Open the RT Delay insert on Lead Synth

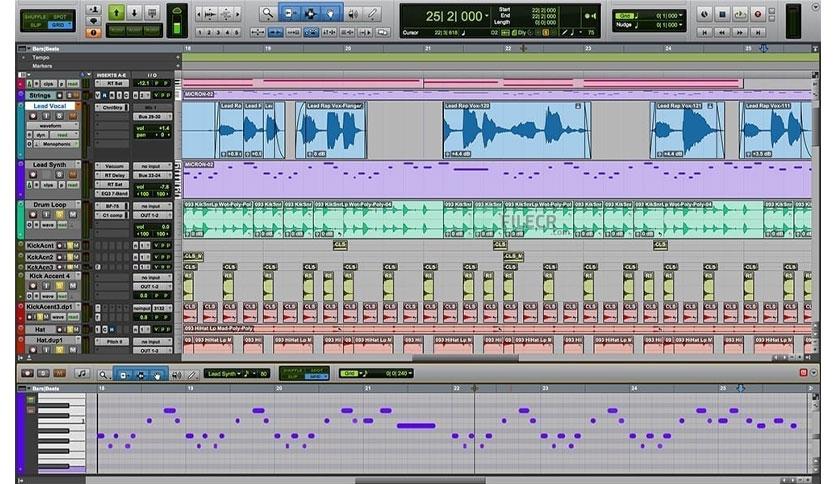click(x=114, y=175)
